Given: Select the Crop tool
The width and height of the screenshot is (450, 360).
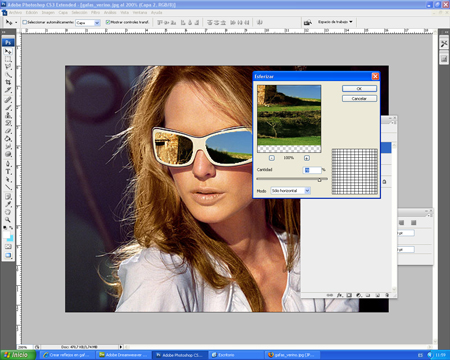Looking at the screenshot, I should click(8, 82).
